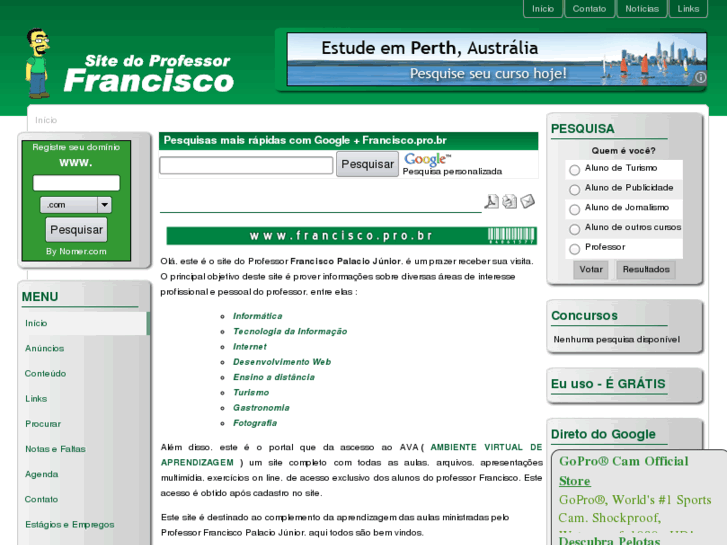Select 'Professor' radio option in poll
This screenshot has width=727, height=545.
574,249
